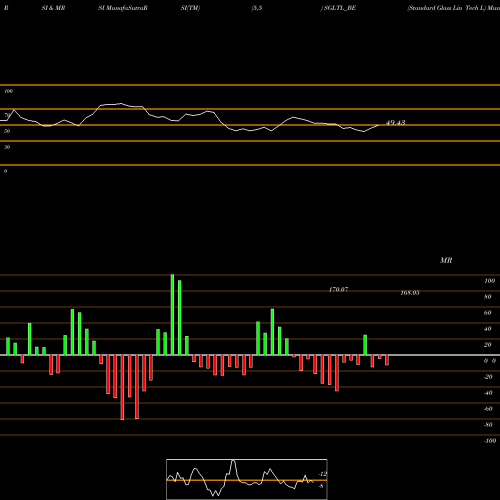The image size is (500, 500).
Task: Click the 70 level label on RSI axis
Action: (x=7, y=115)
